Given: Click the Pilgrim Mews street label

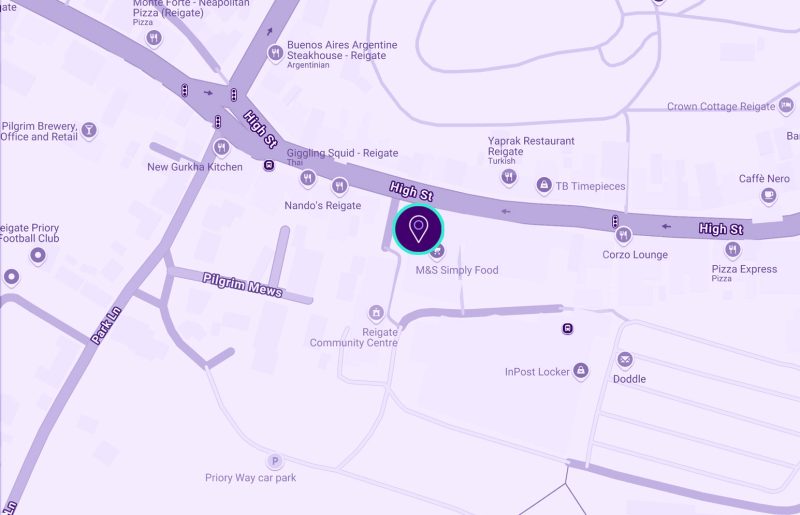Looking at the screenshot, I should click(x=242, y=285).
